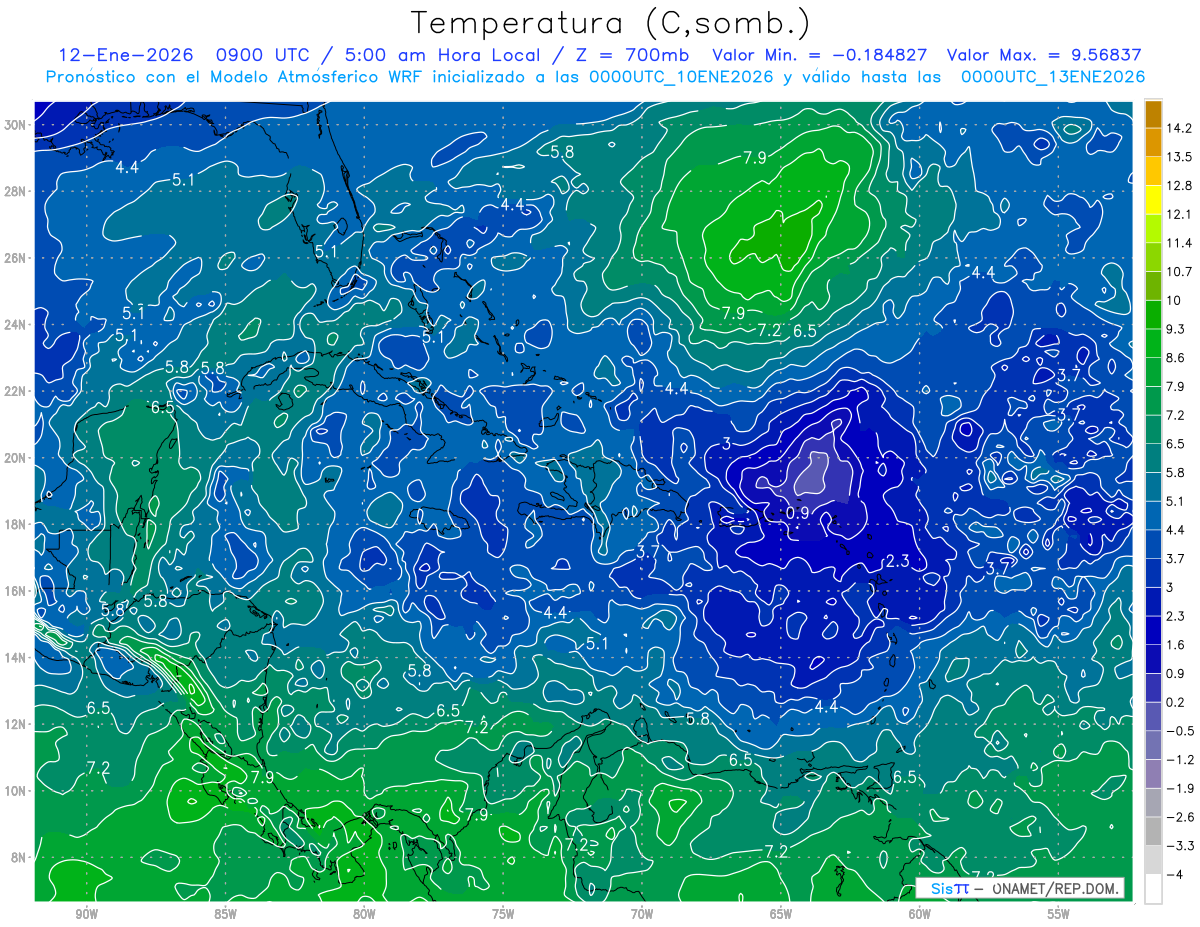Click the "Valor Min. = -0.184827" text
Viewport: 1200px width, 927px height.
[819, 55]
